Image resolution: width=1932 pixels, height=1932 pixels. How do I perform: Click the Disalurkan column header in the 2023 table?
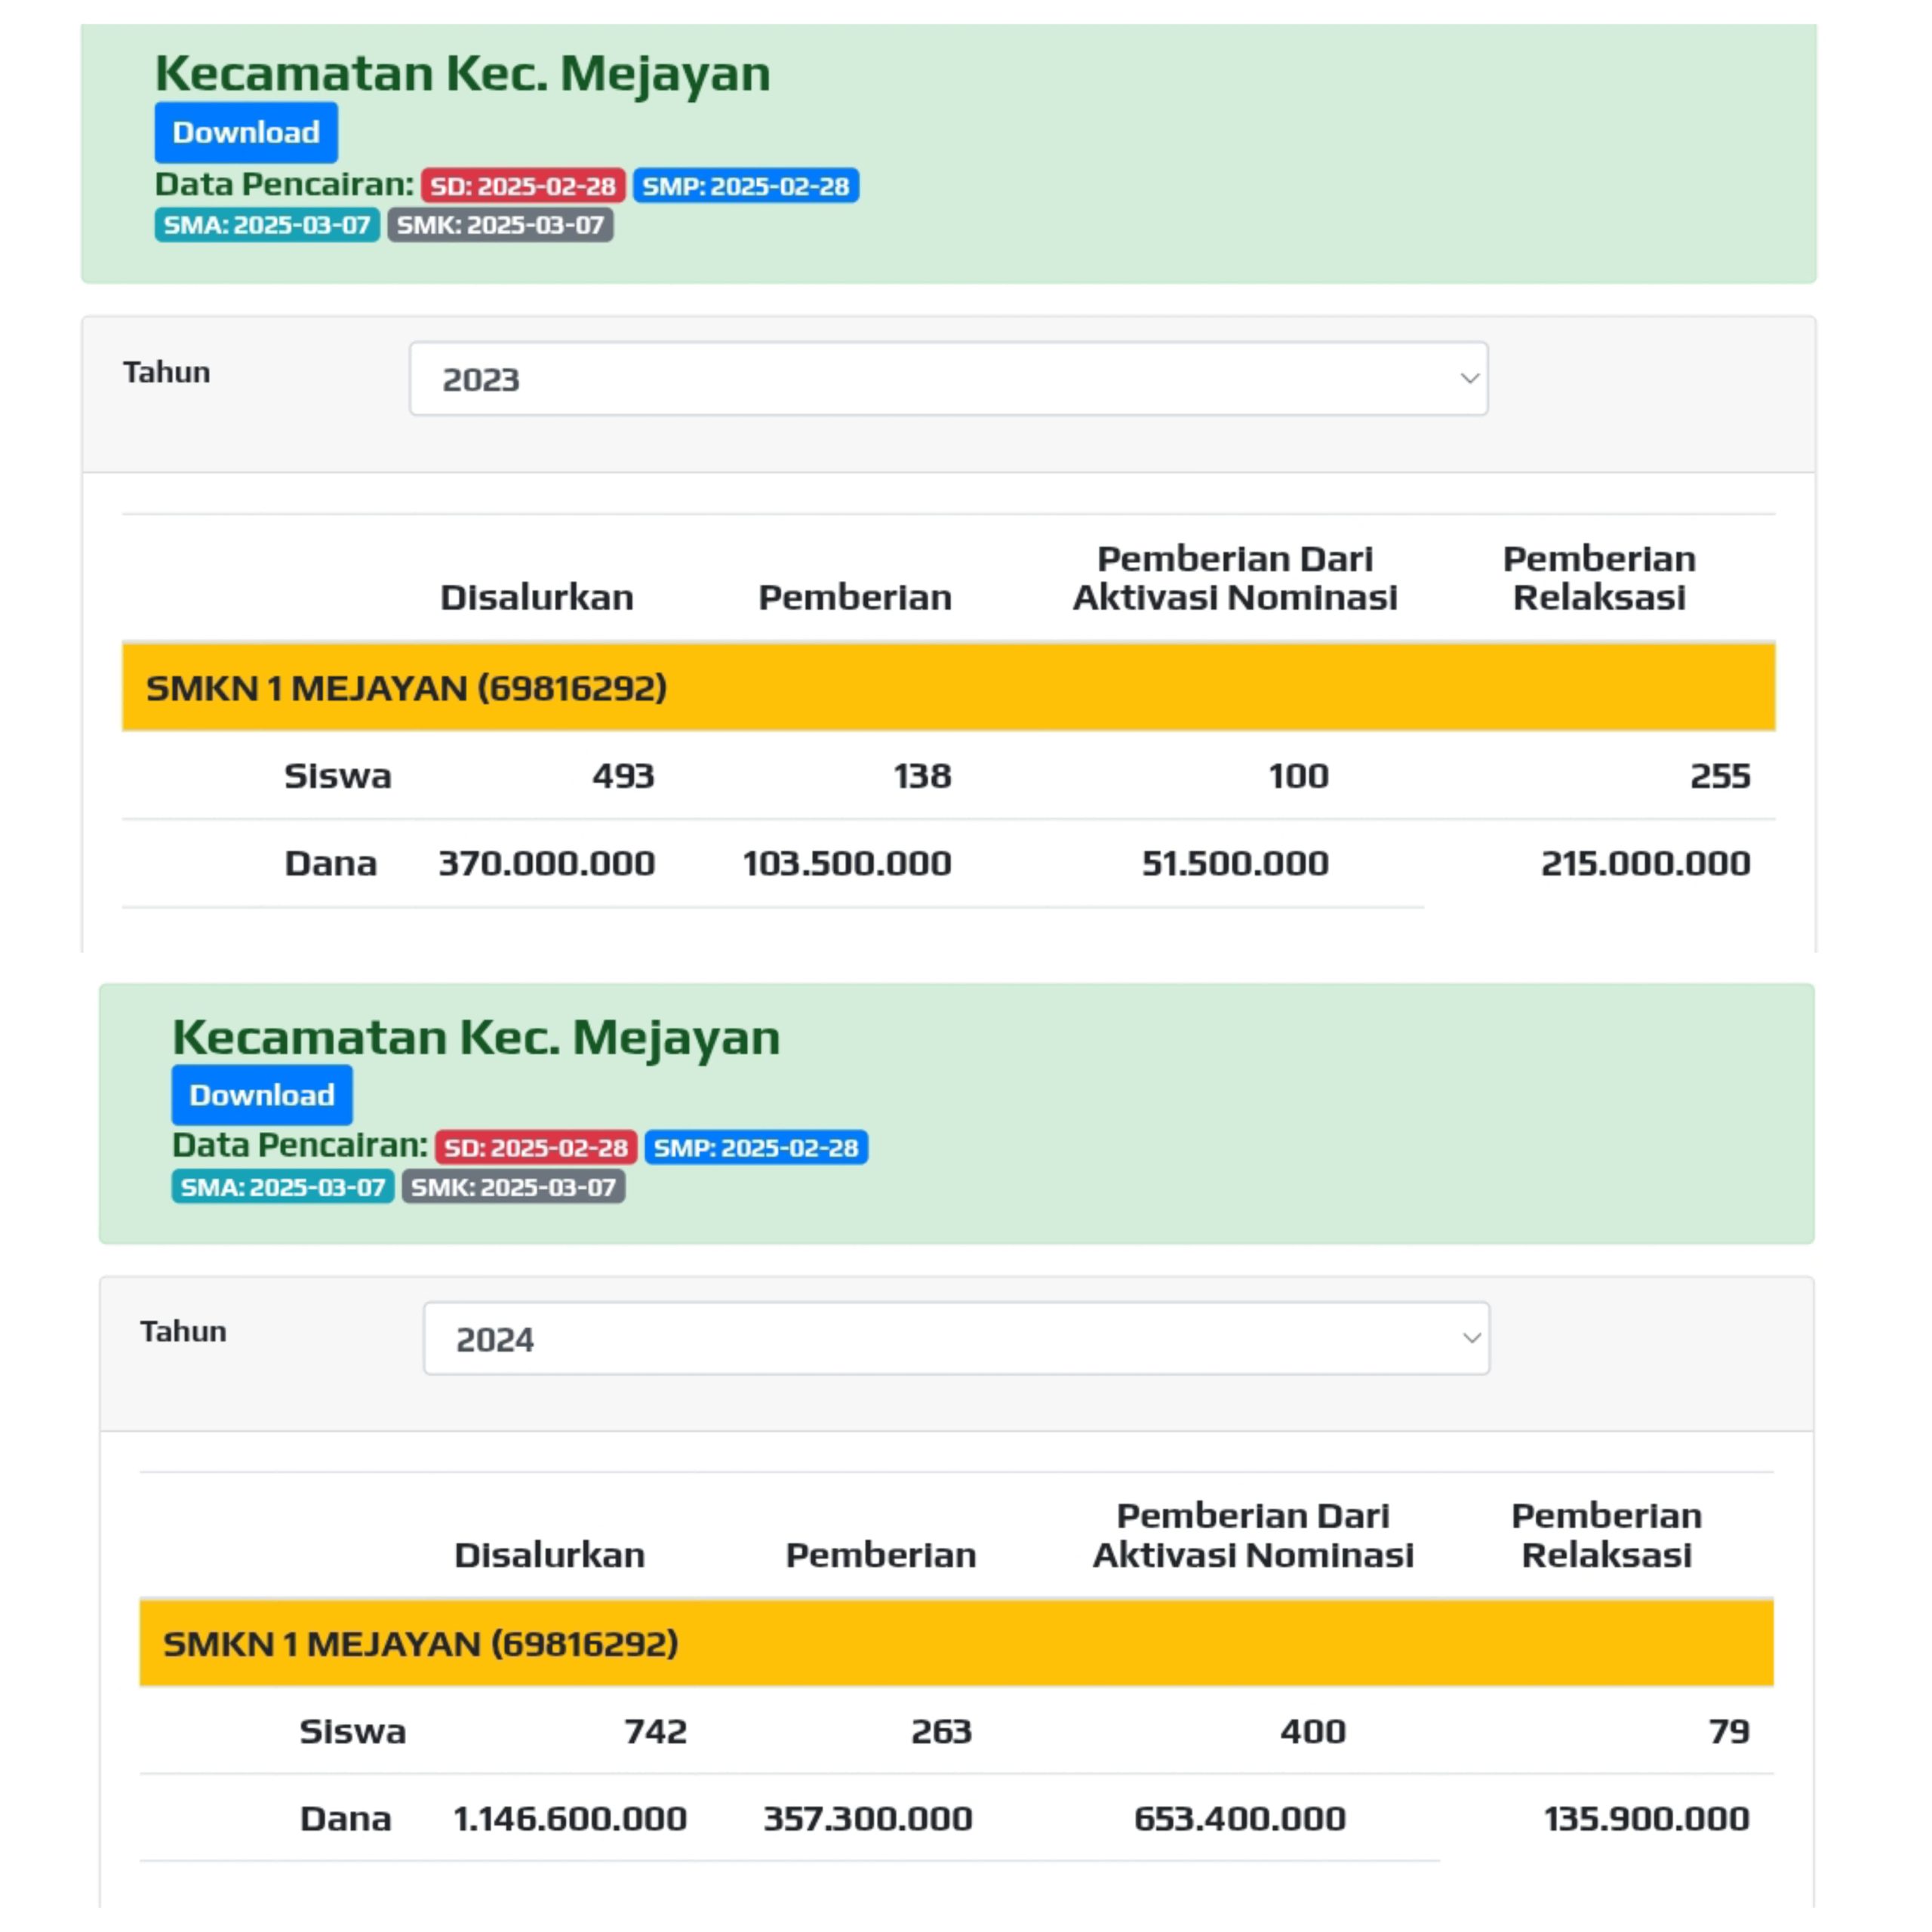pos(537,597)
